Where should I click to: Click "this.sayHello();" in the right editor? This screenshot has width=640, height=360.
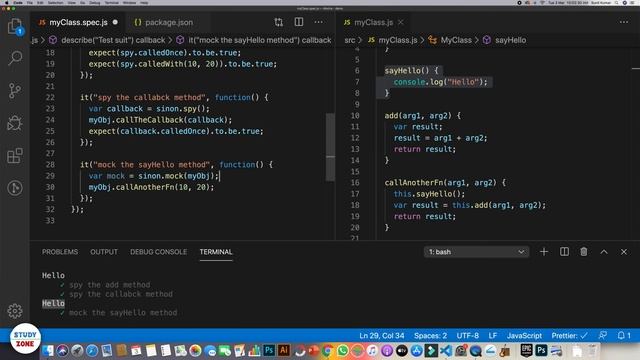(429, 194)
